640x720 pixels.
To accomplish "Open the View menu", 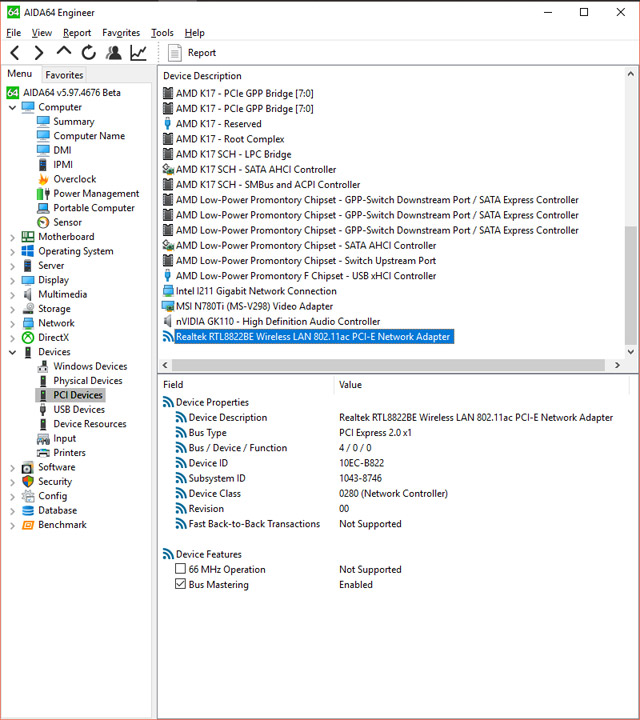I will [x=42, y=33].
